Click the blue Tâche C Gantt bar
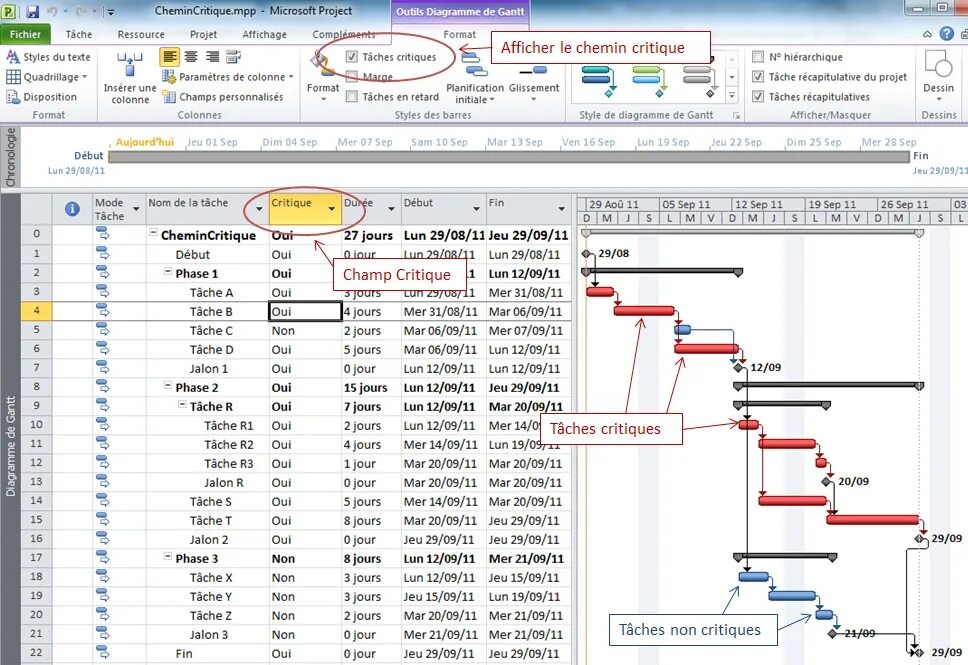This screenshot has width=968, height=665. (x=682, y=330)
